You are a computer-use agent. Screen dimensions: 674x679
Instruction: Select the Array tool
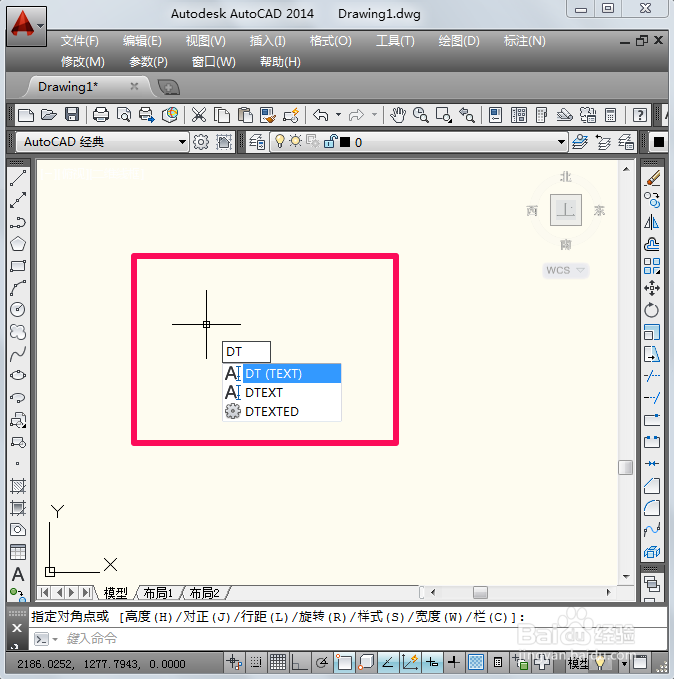pyautogui.click(x=652, y=266)
